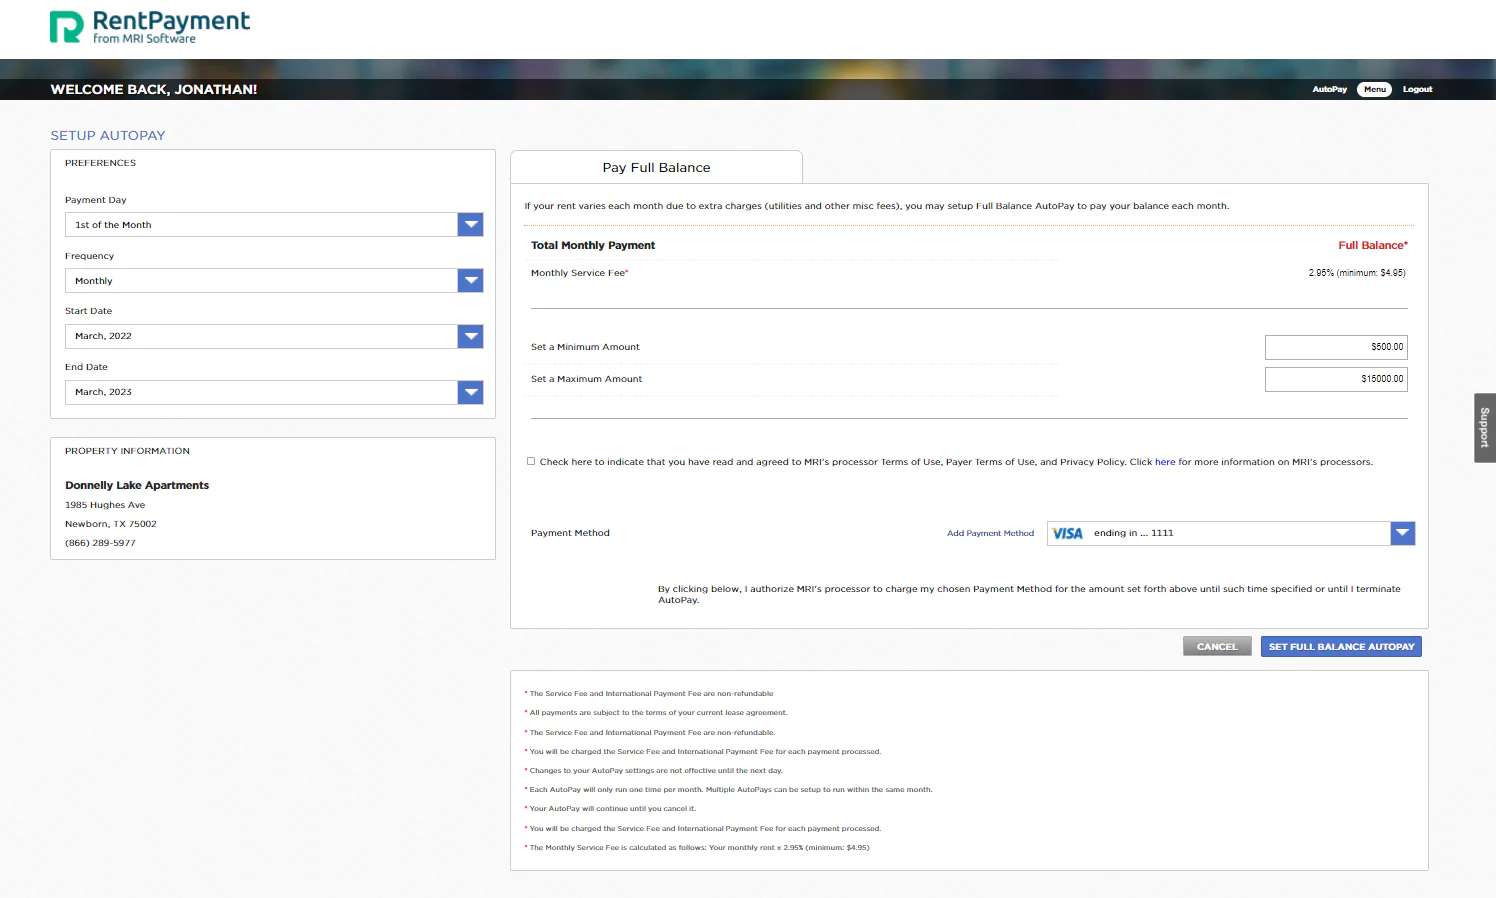The width and height of the screenshot is (1496, 898).
Task: Click the 'here' processors information link
Action: tap(1165, 462)
